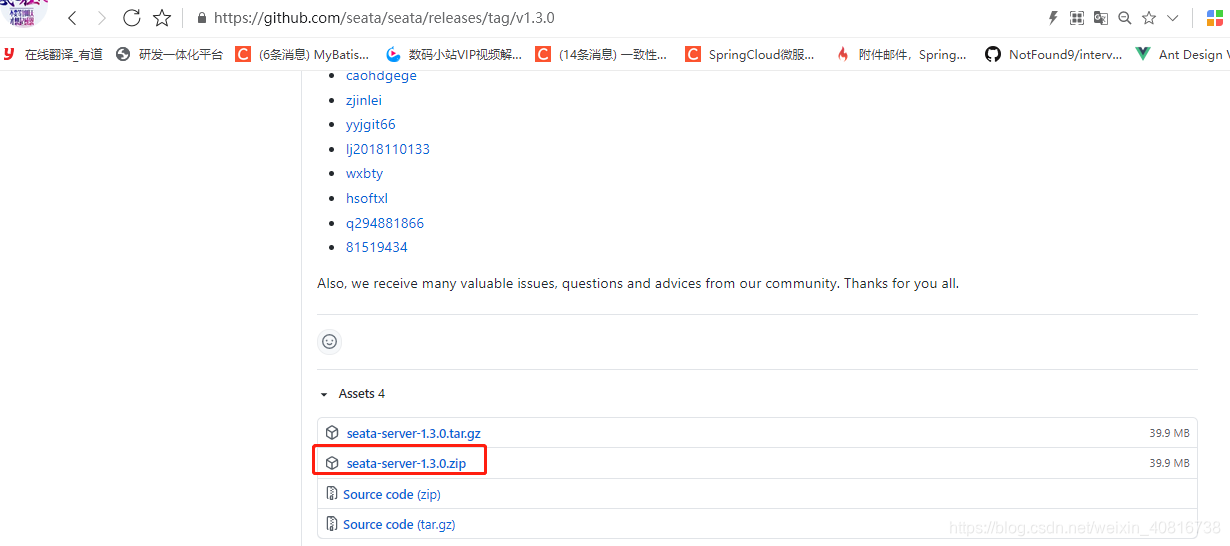Click the zoom magnifier icon in address bar
Viewport: 1230px width, 546px height.
click(1125, 18)
